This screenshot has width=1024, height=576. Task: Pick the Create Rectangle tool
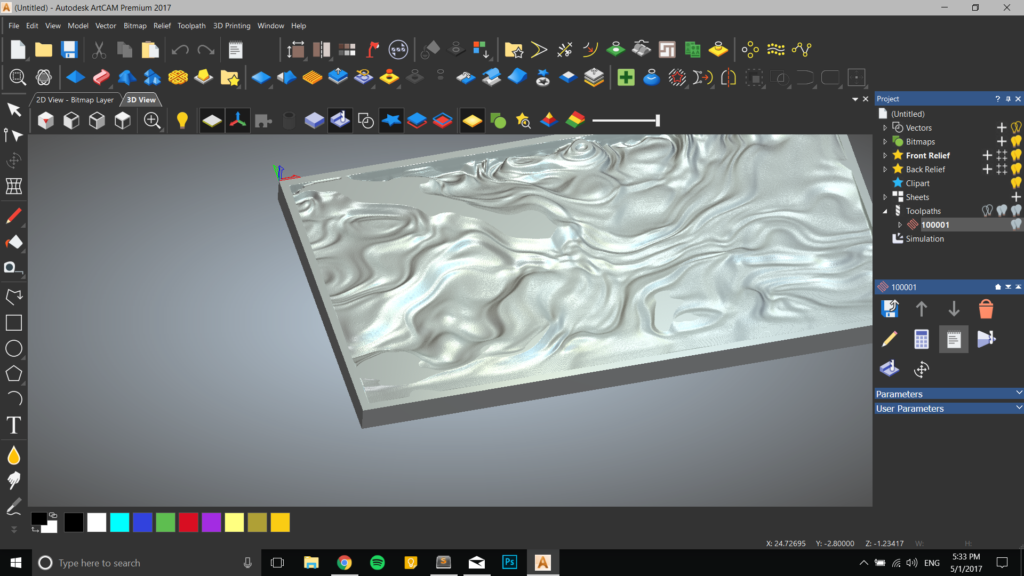tap(14, 323)
